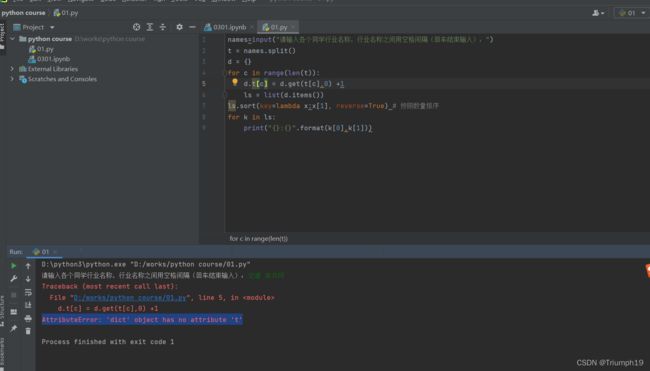Screen dimensions: 650x371
Task: Select 0301.ipynb in the project tree
Action: (x=49, y=59)
